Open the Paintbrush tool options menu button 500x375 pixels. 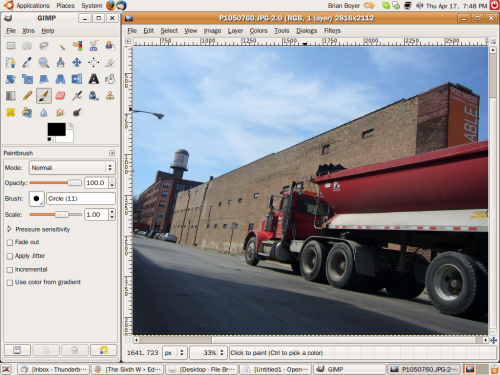(x=112, y=153)
